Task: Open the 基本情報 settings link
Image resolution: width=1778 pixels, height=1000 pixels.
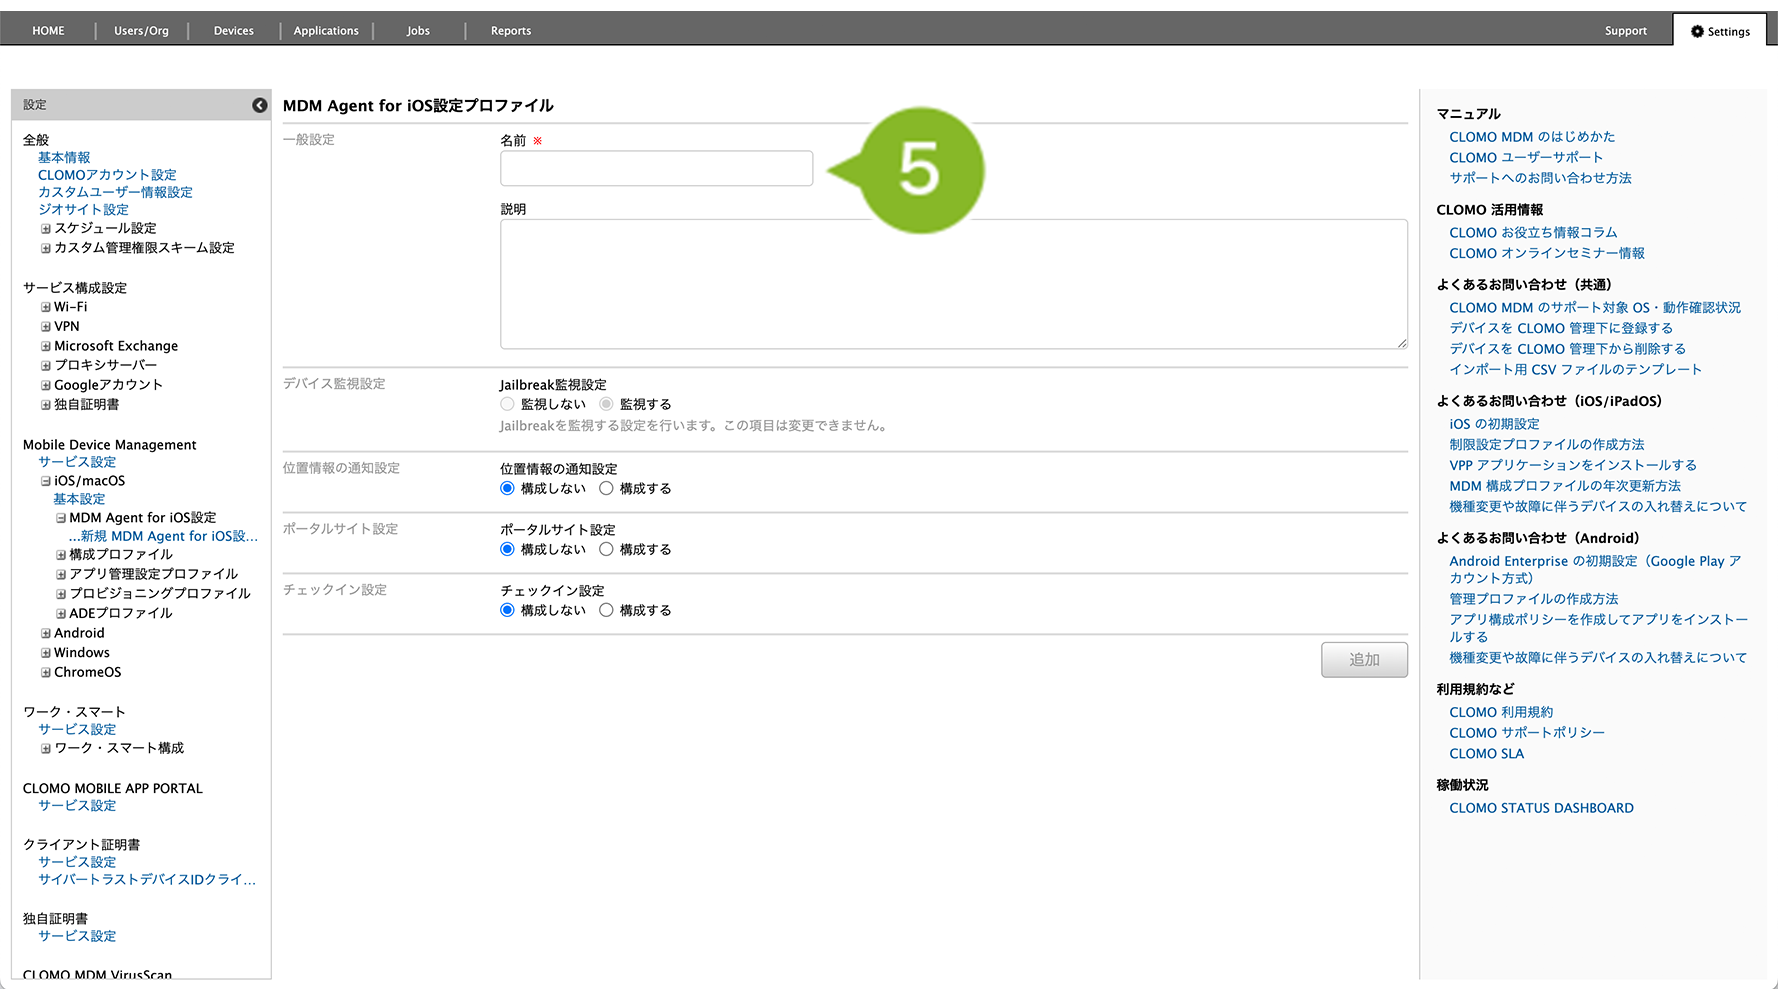Action: coord(64,158)
